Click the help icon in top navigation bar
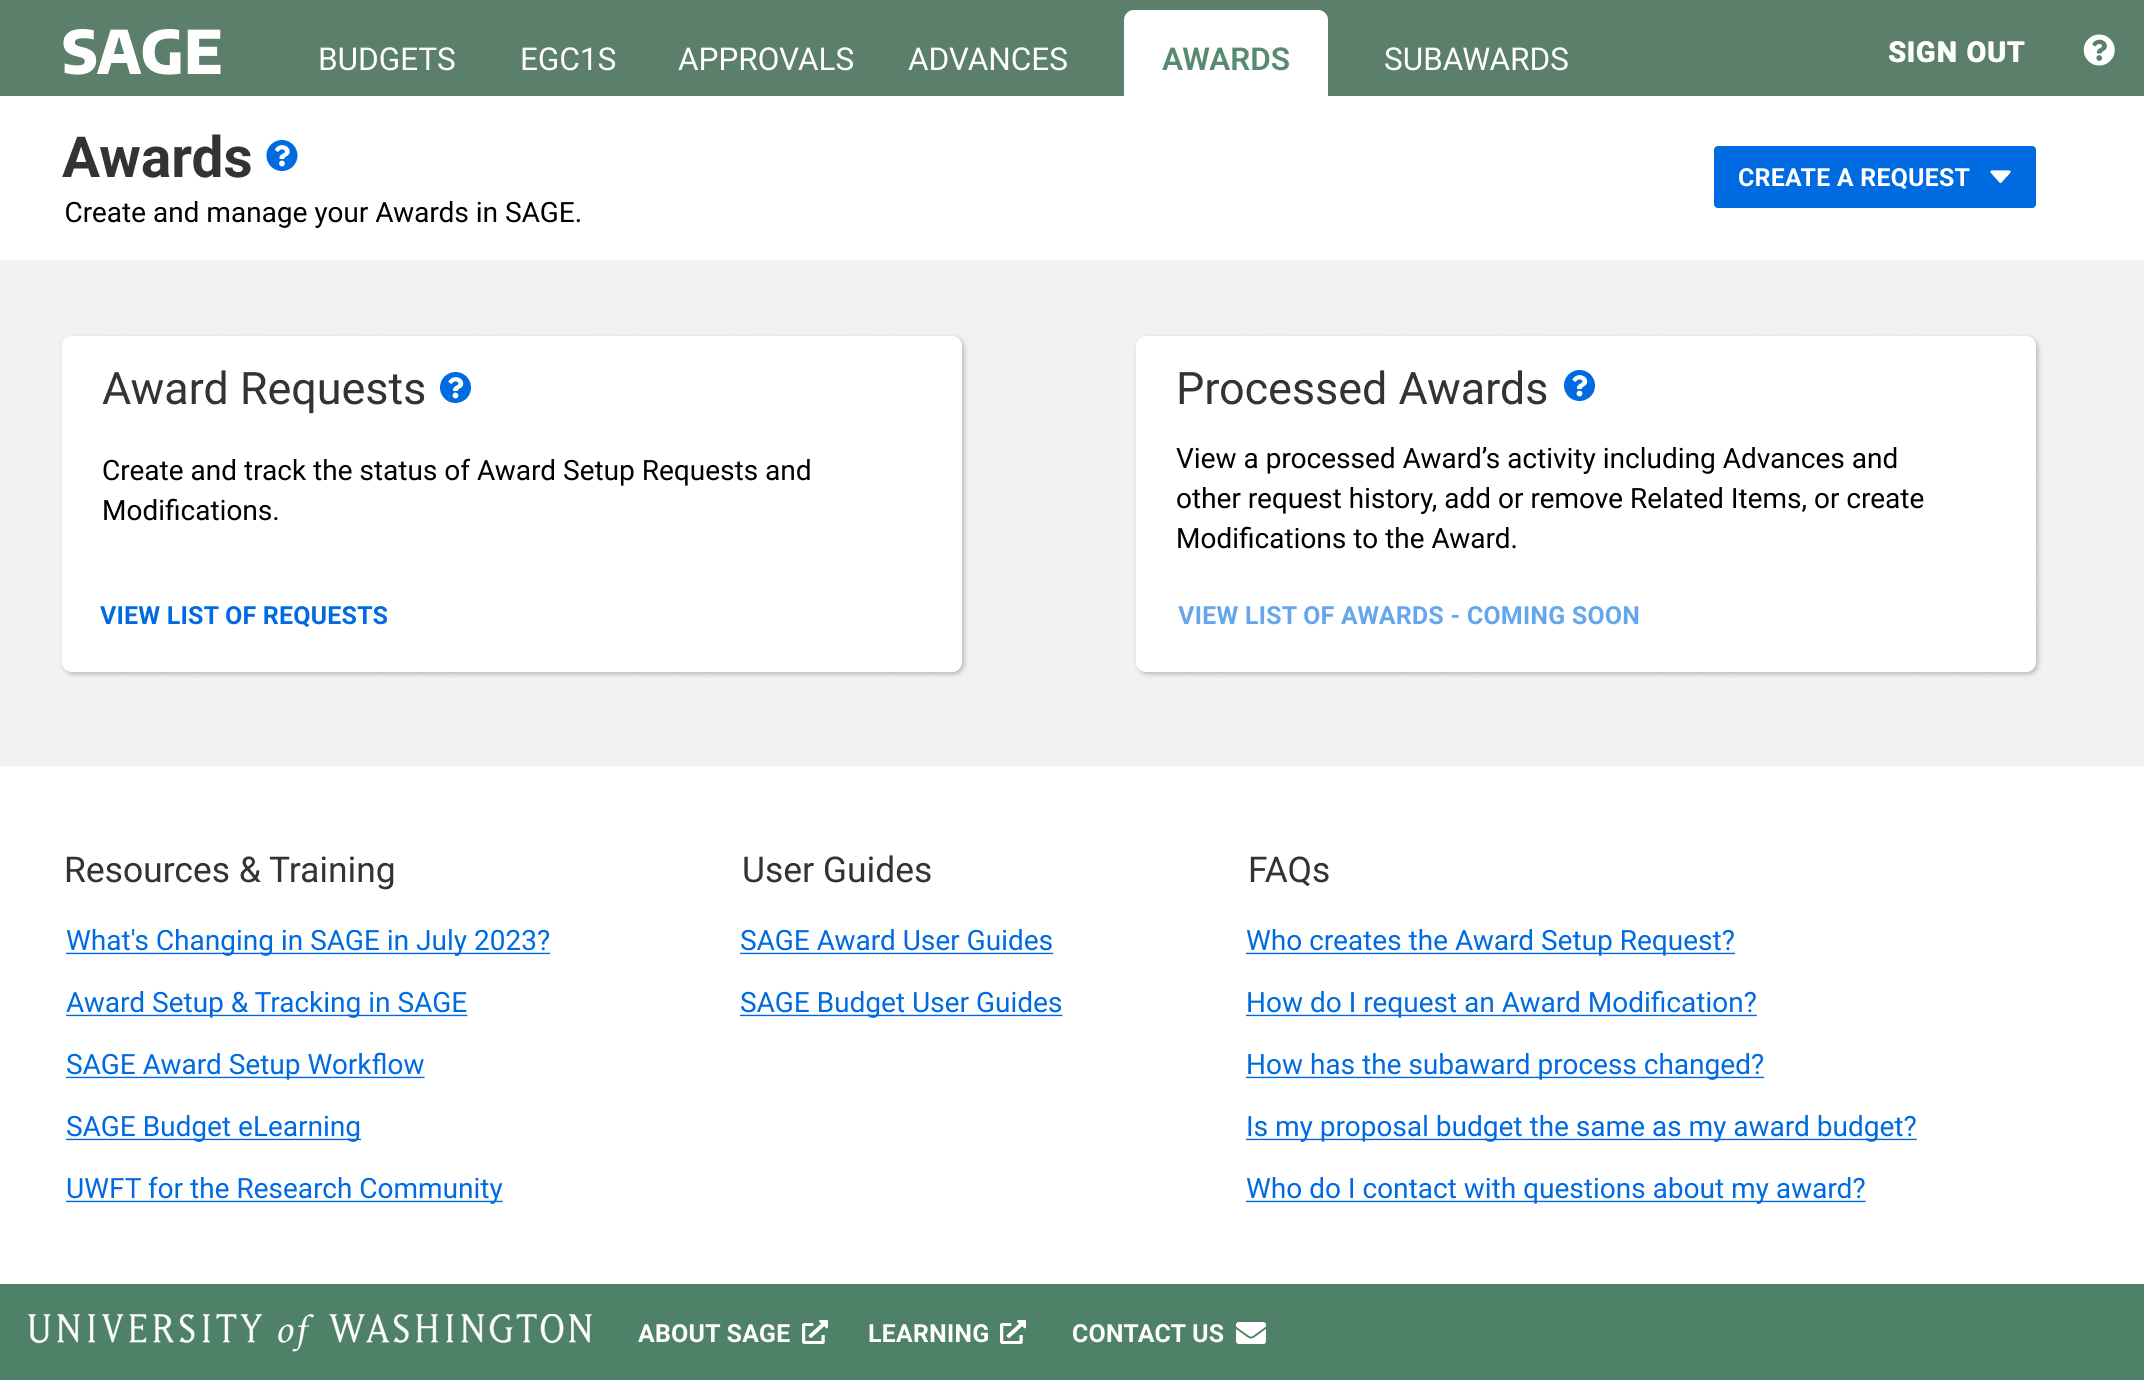The width and height of the screenshot is (2144, 1380). [x=2098, y=50]
